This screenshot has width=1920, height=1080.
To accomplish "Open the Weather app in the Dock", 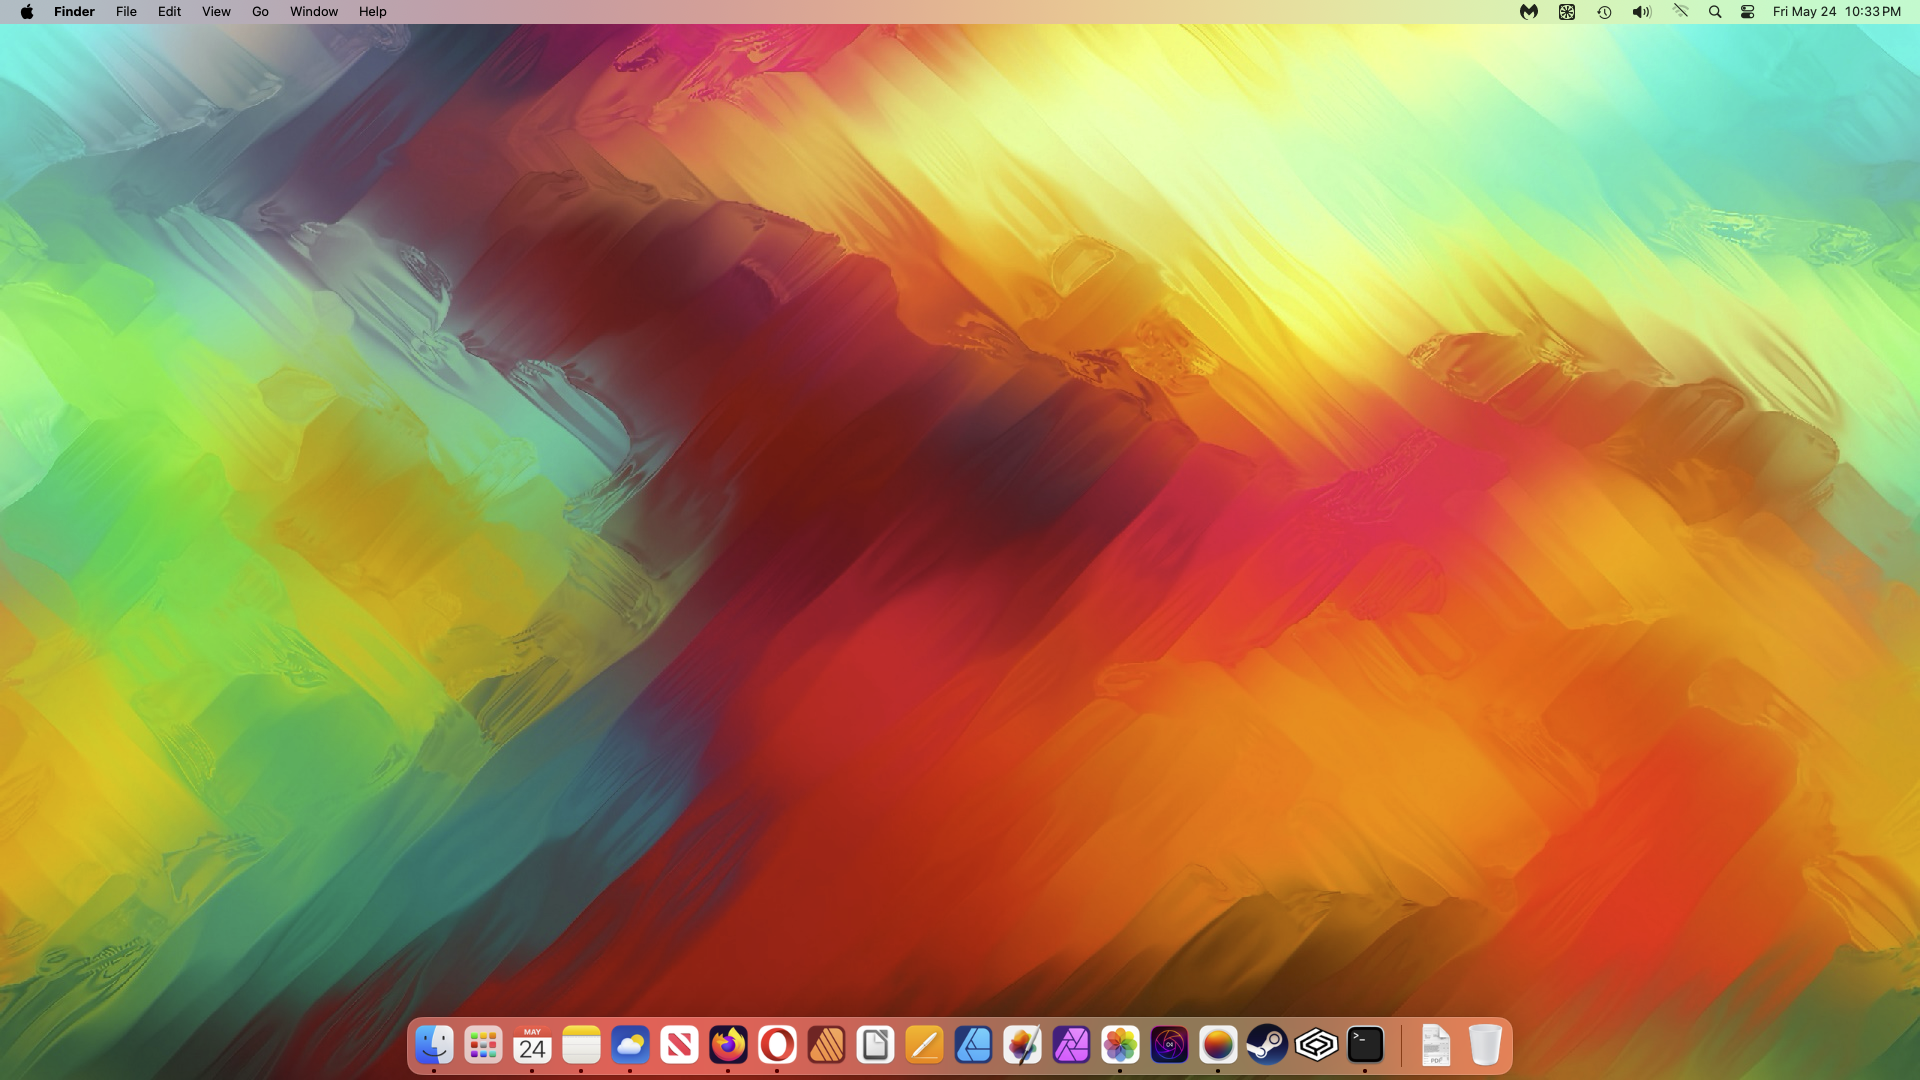I will coord(630,1045).
